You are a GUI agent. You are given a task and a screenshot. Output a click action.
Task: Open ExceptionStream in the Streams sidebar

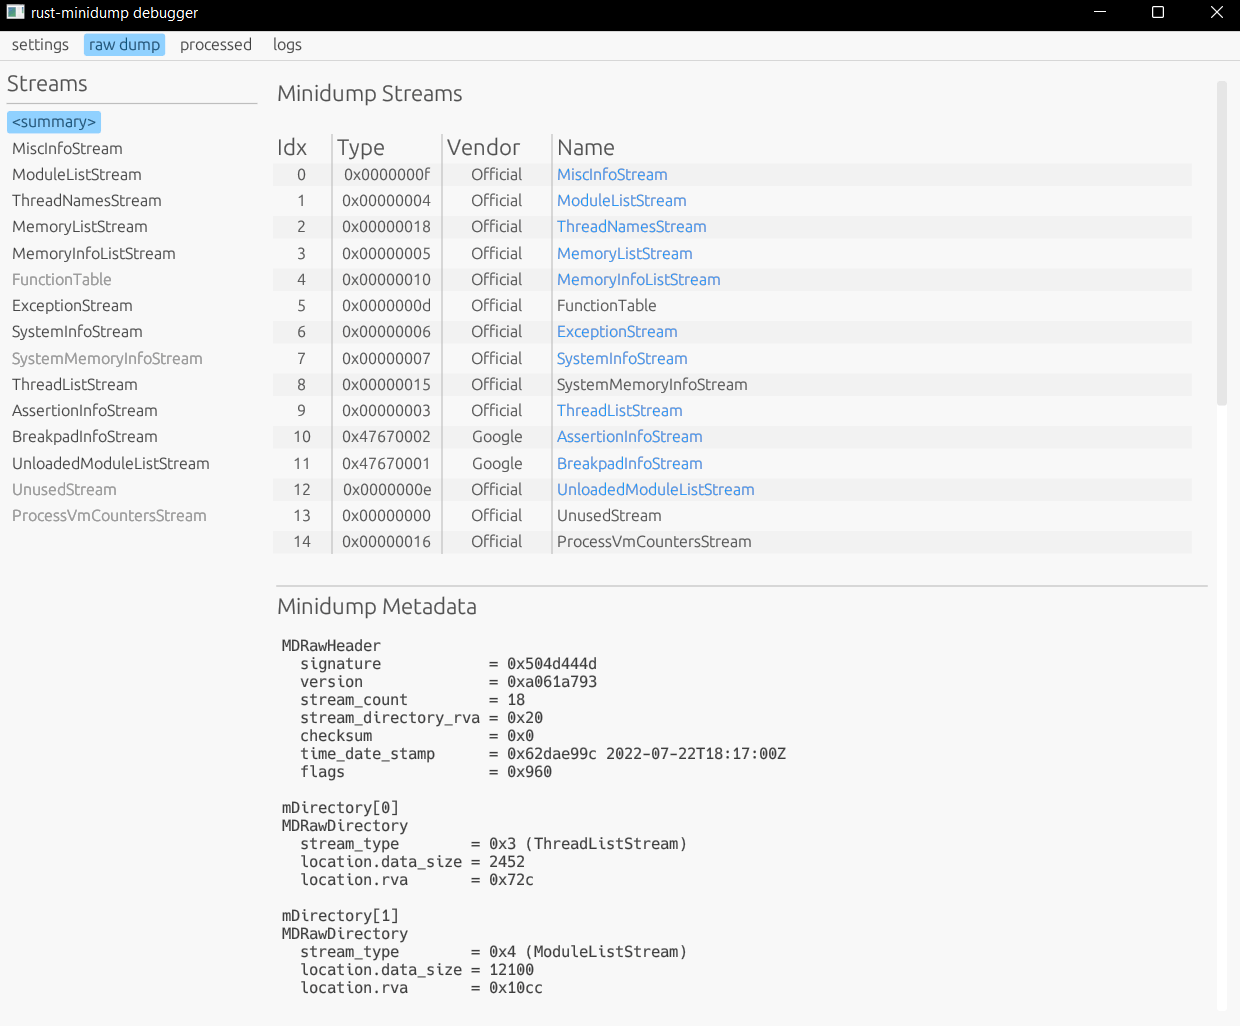(x=72, y=305)
